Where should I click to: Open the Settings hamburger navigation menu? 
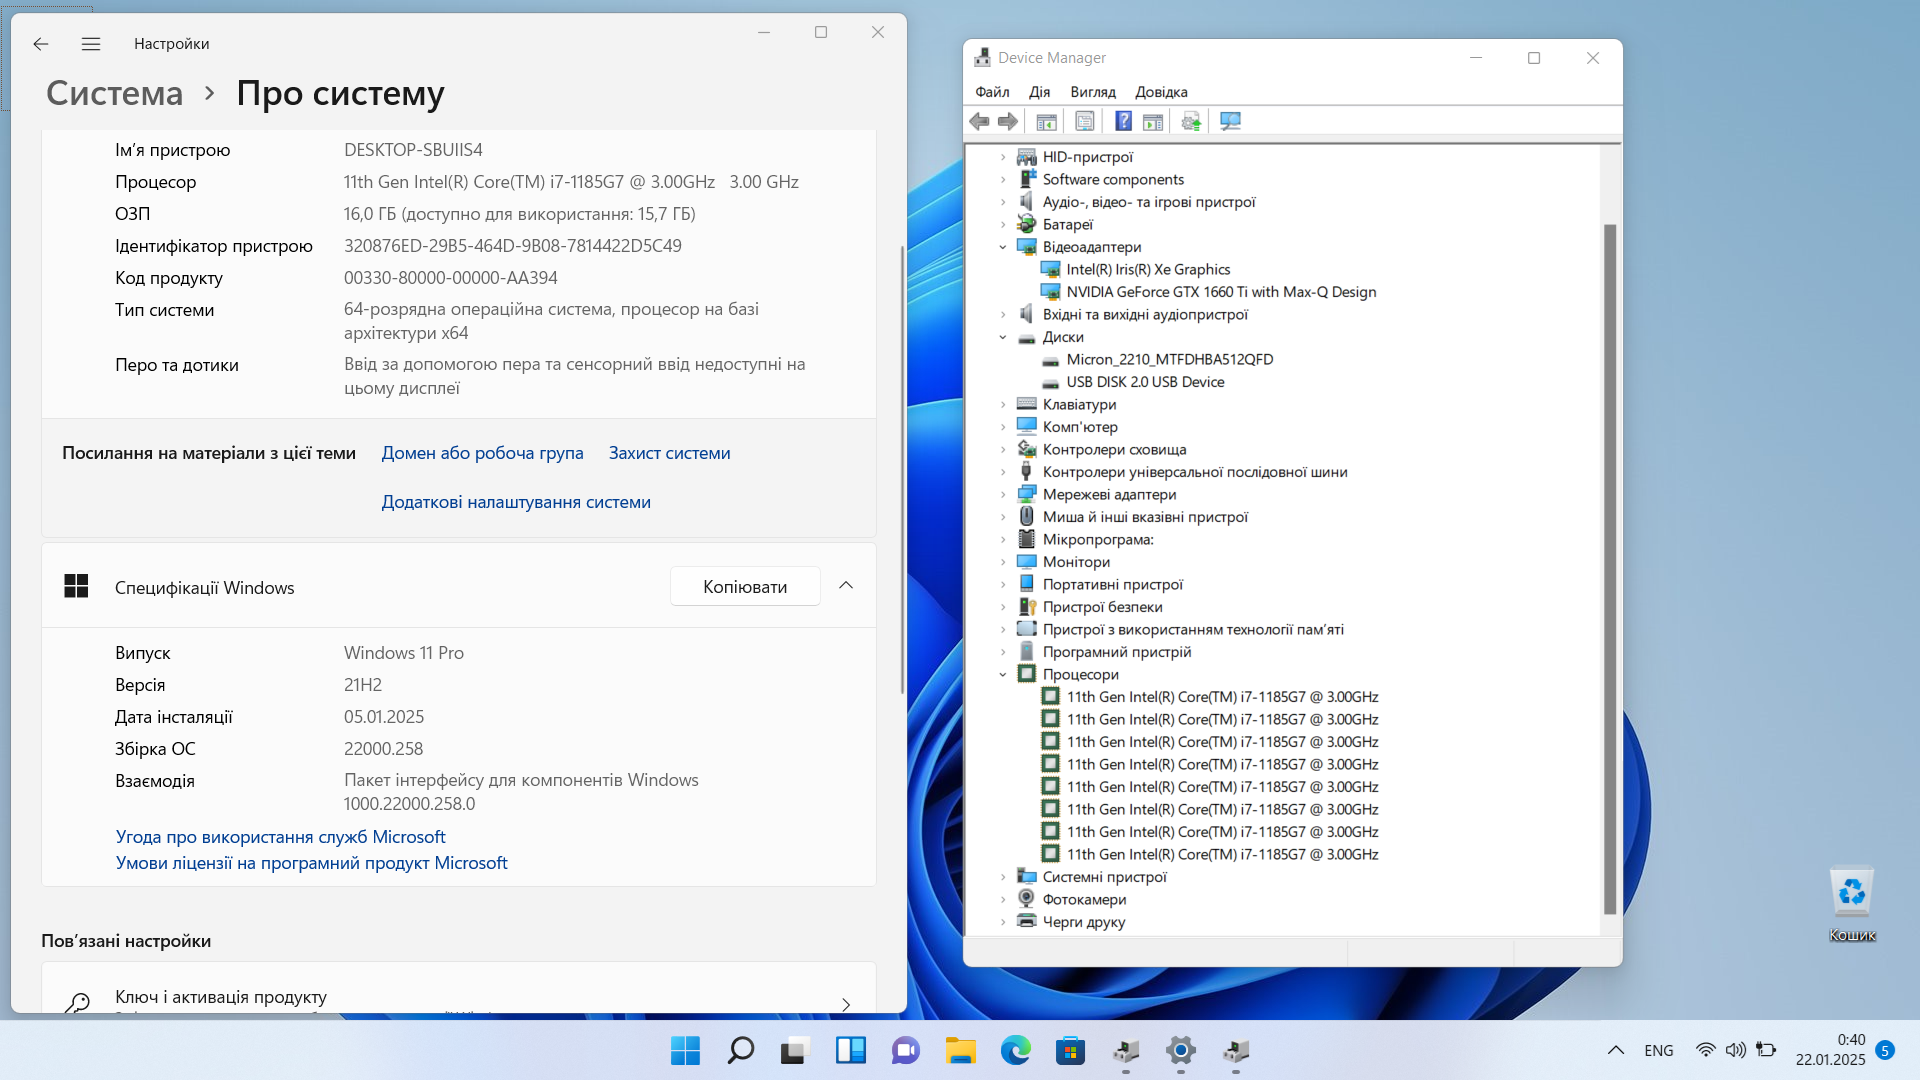coord(91,44)
